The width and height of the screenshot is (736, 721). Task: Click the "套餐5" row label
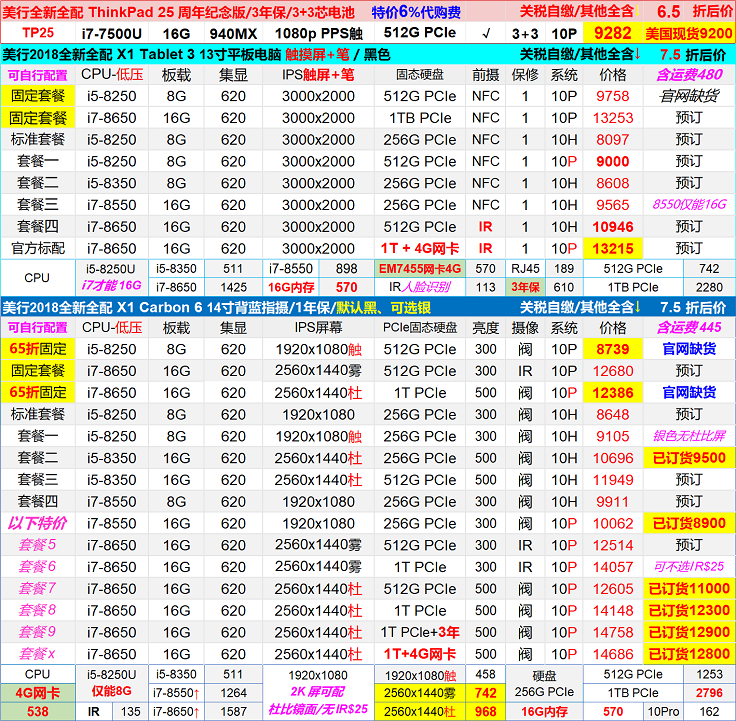pos(38,545)
